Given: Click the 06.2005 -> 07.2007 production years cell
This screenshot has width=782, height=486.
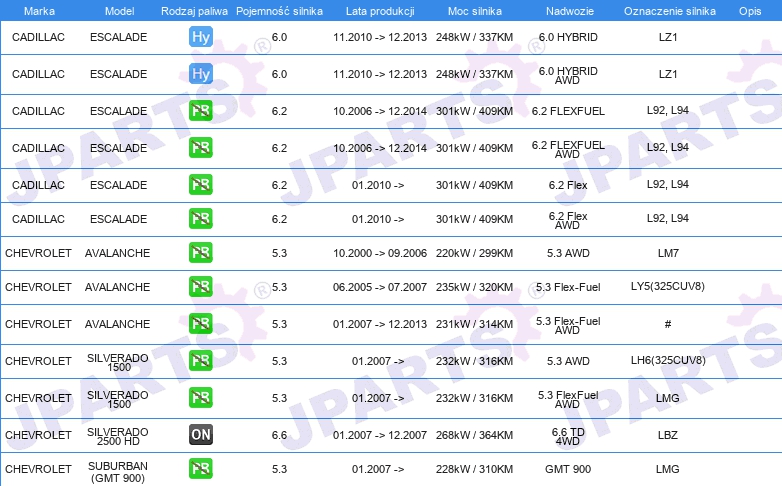Looking at the screenshot, I should pyautogui.click(x=380, y=287).
